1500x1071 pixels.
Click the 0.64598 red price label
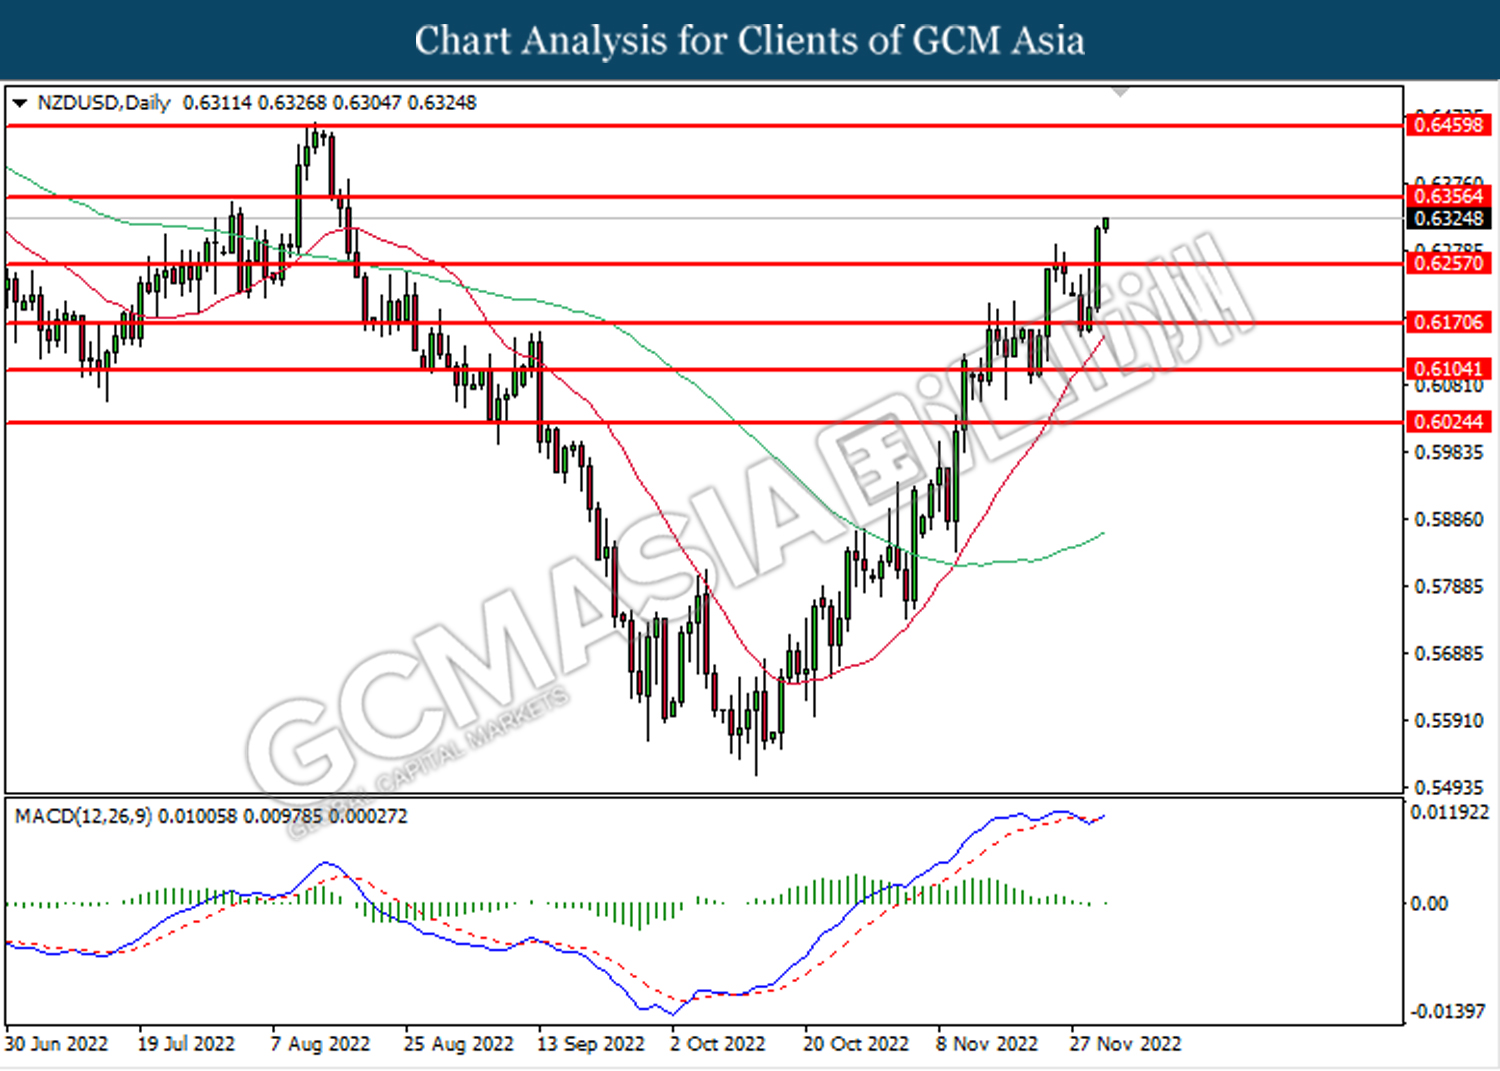pyautogui.click(x=1449, y=125)
